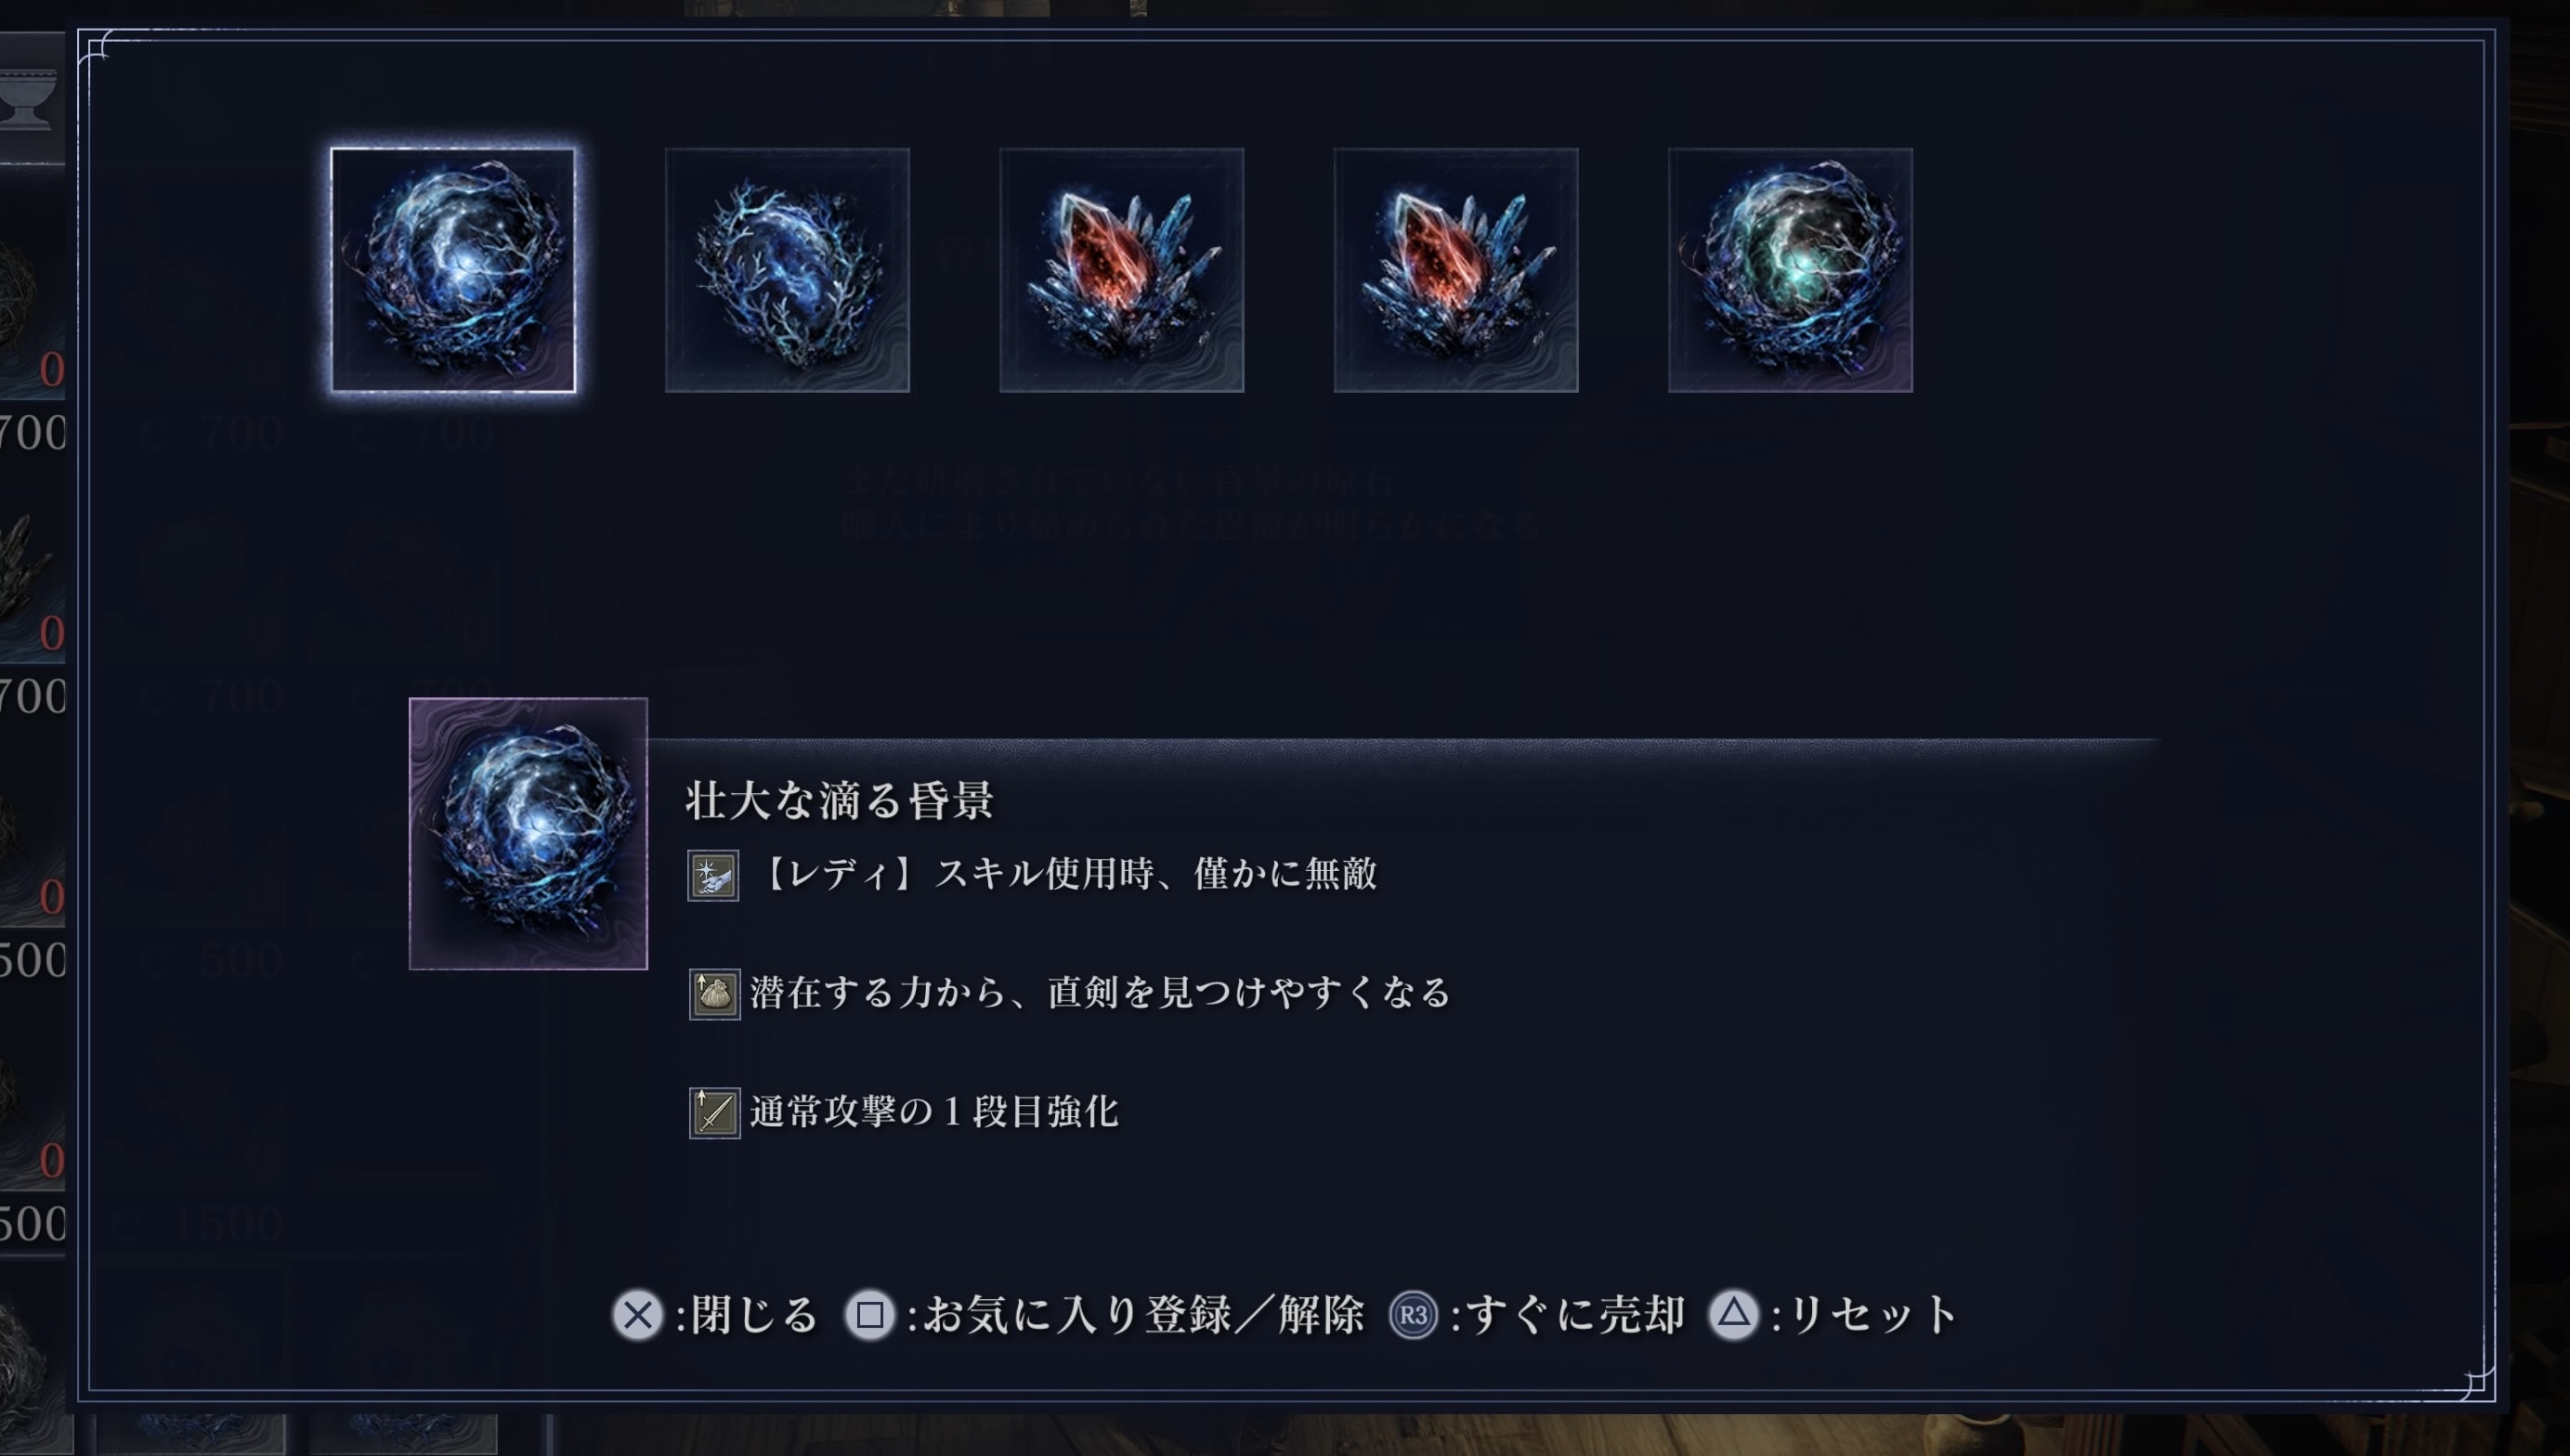Click the square button icon for お気に入り登録
Viewport: 2570px width, 1456px height.
[870, 1315]
